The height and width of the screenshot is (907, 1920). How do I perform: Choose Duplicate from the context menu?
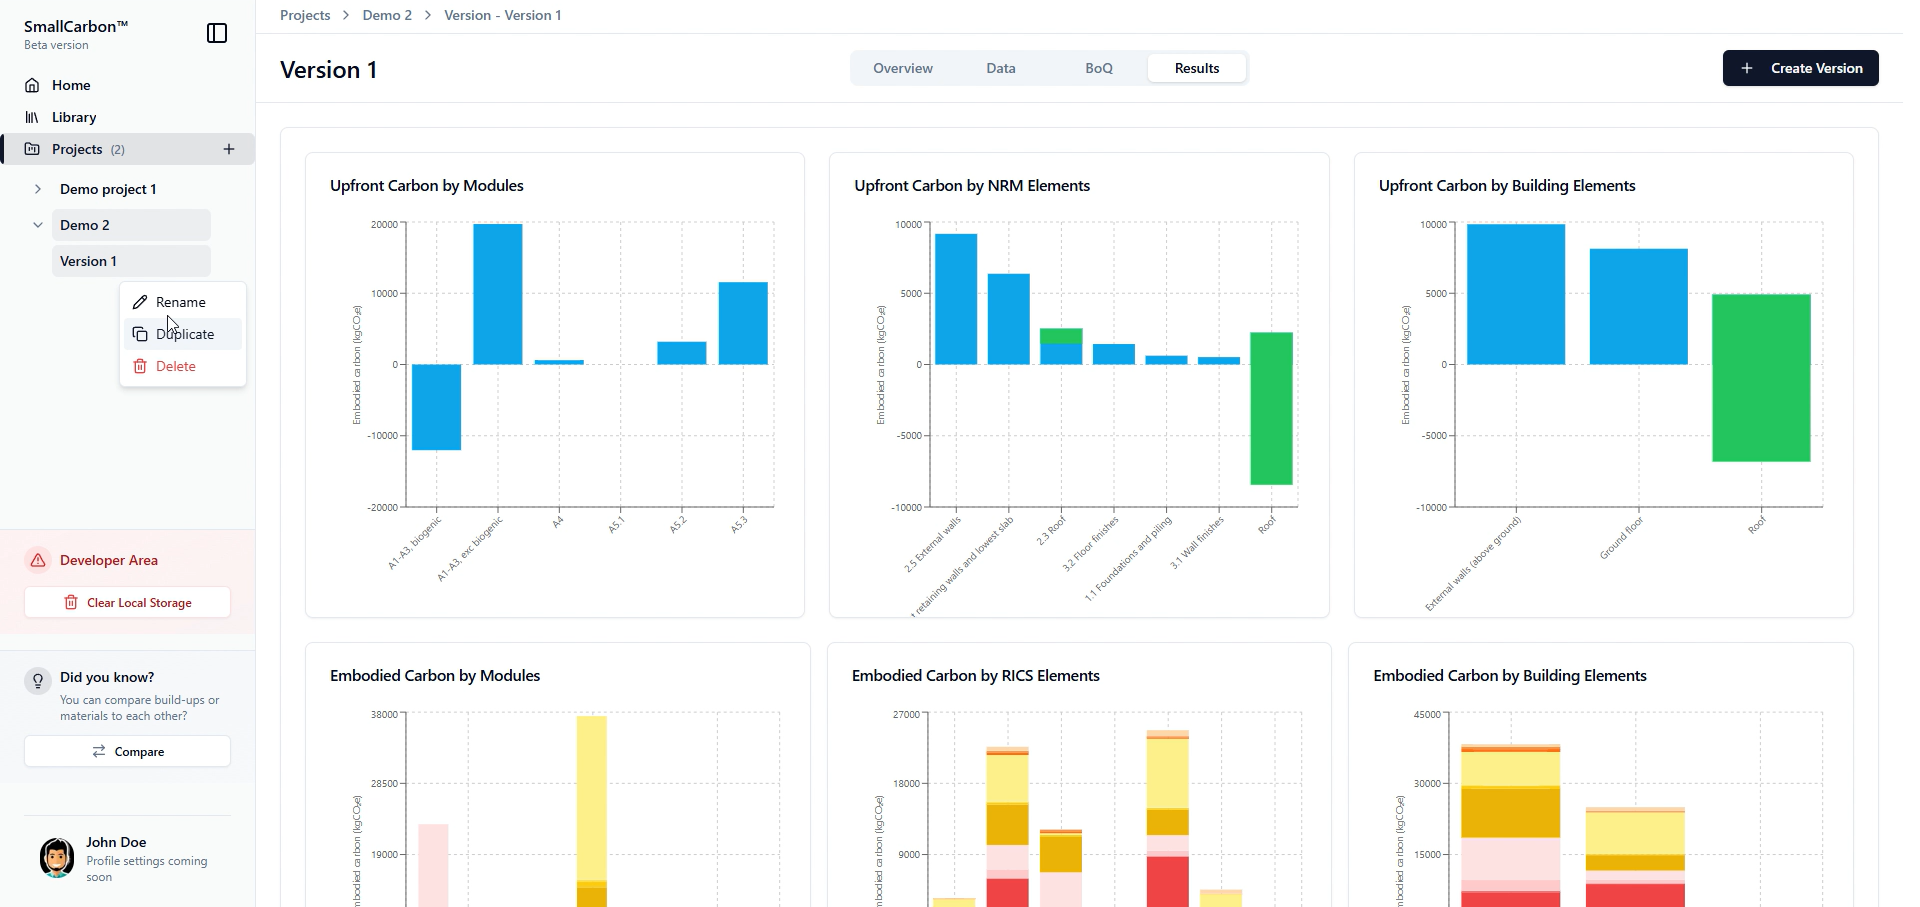(x=183, y=334)
